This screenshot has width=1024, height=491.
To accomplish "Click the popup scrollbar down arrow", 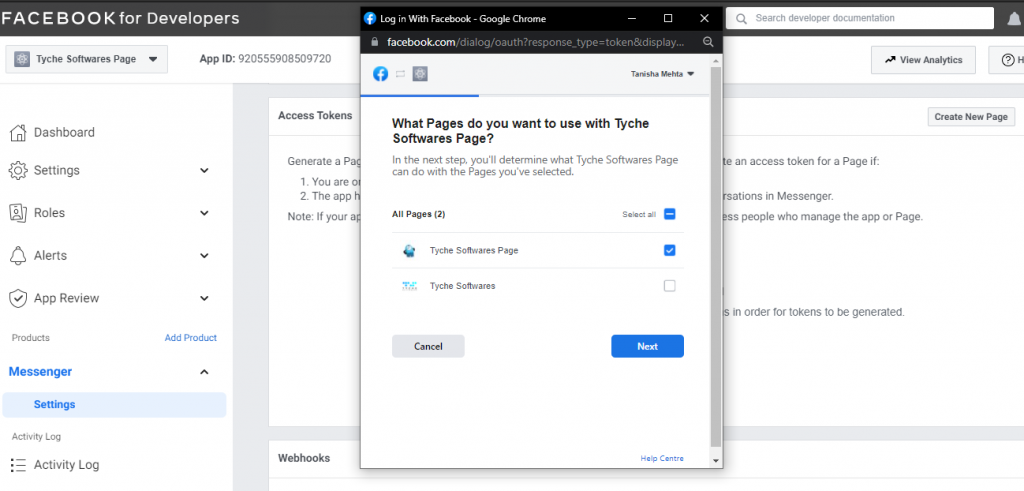I will coord(716,461).
